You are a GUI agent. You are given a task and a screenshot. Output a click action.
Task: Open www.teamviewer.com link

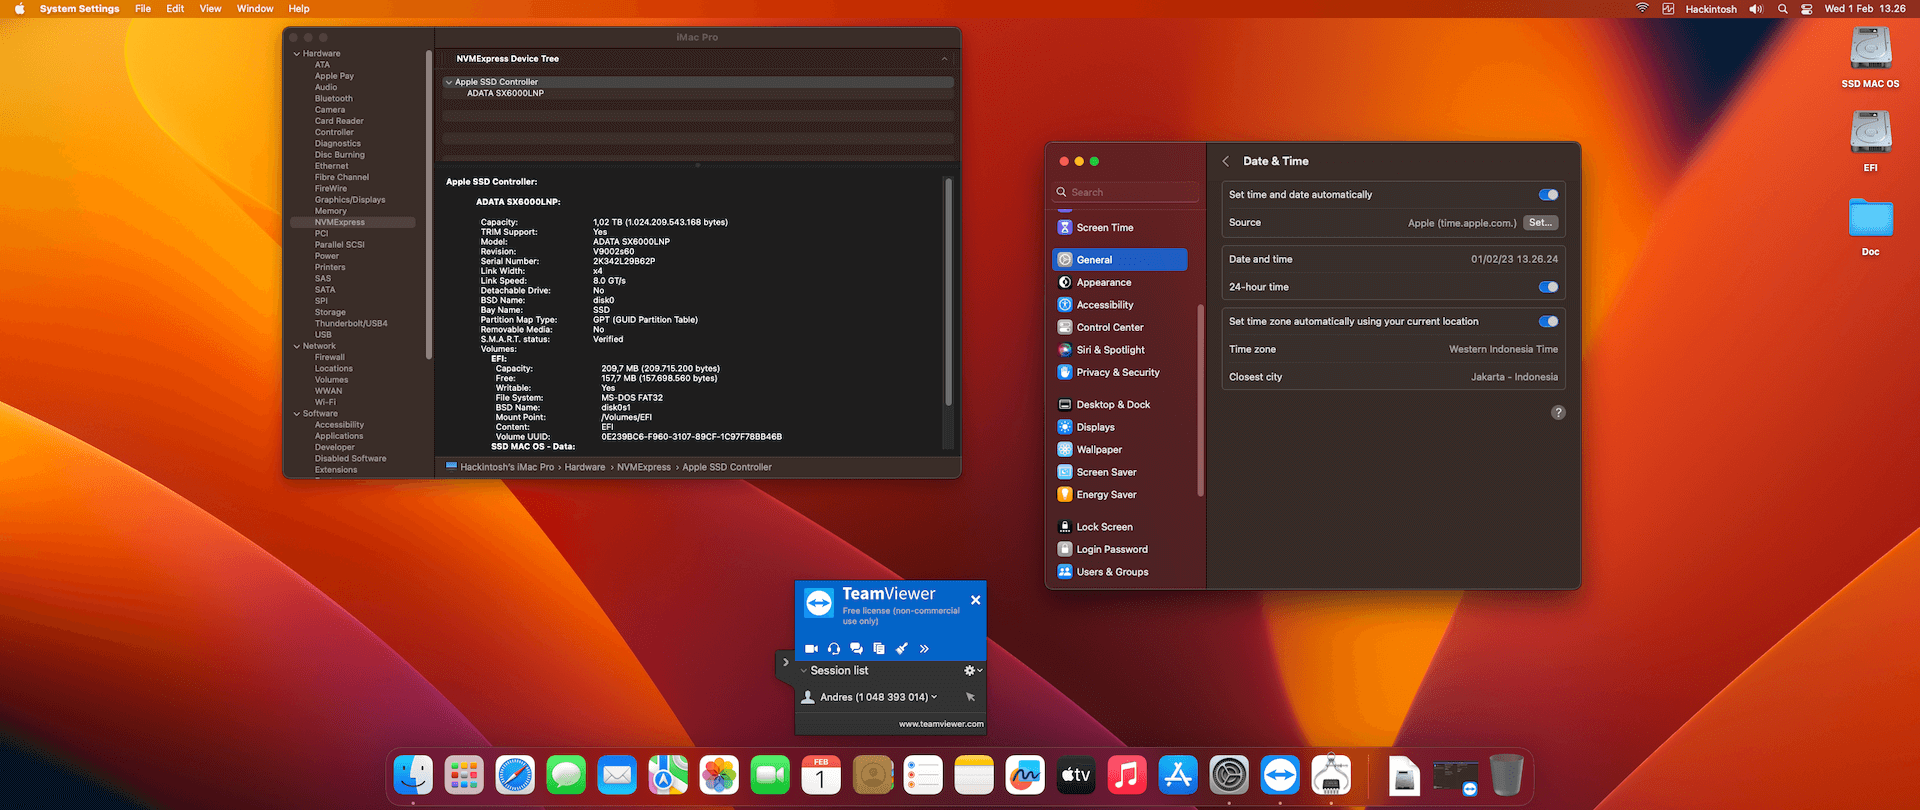(941, 724)
